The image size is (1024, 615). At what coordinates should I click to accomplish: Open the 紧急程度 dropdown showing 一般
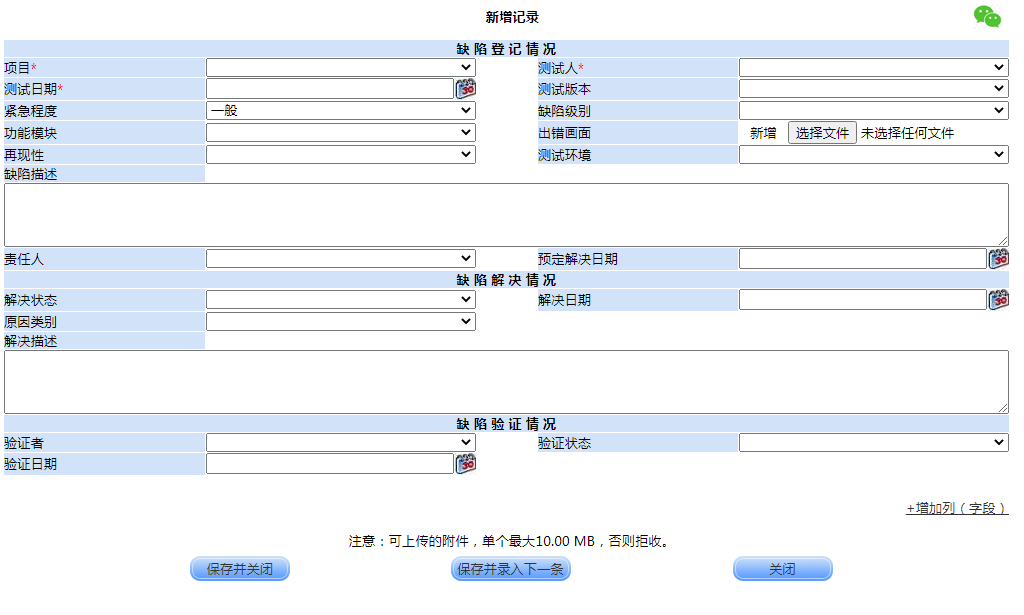pyautogui.click(x=340, y=110)
